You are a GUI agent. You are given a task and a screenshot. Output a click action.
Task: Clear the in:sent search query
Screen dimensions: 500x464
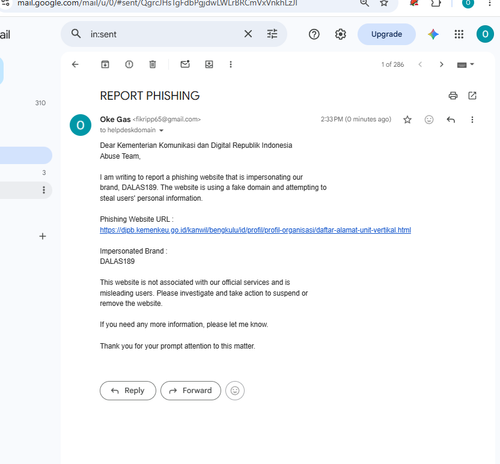tap(248, 34)
